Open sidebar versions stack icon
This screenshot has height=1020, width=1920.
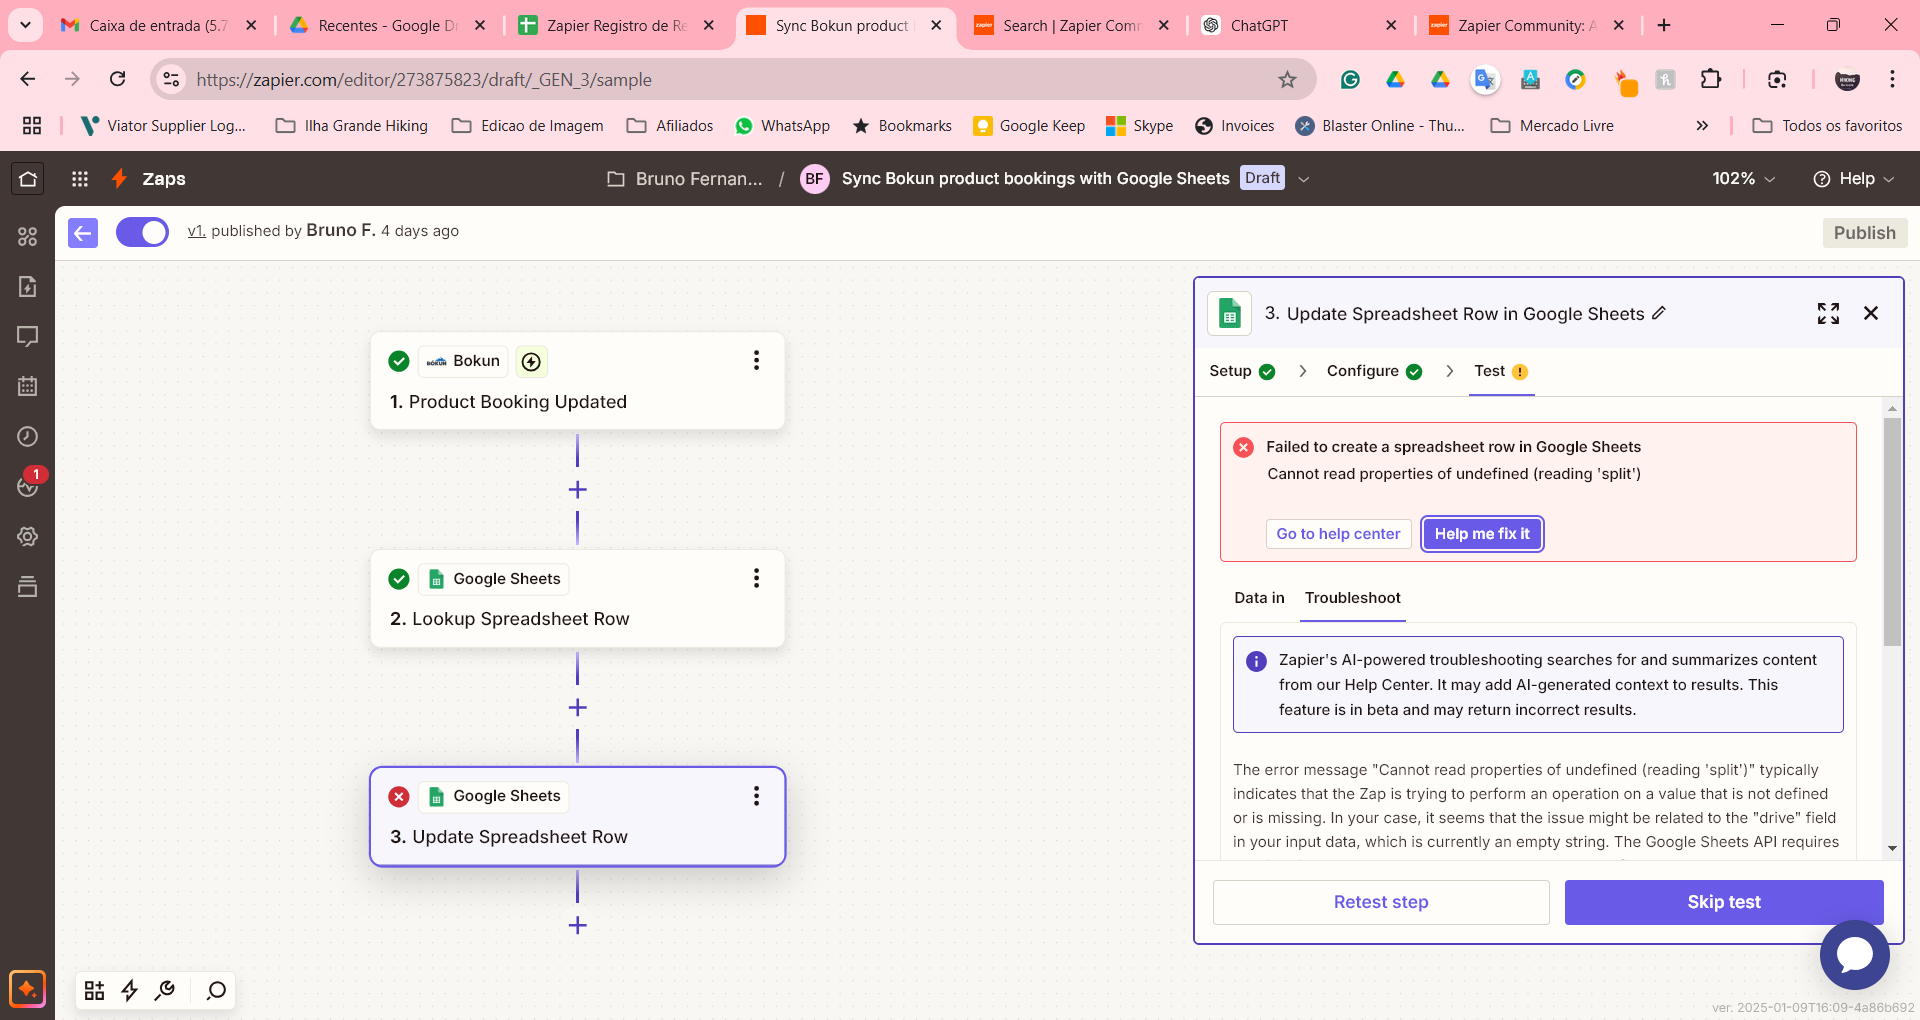(28, 587)
